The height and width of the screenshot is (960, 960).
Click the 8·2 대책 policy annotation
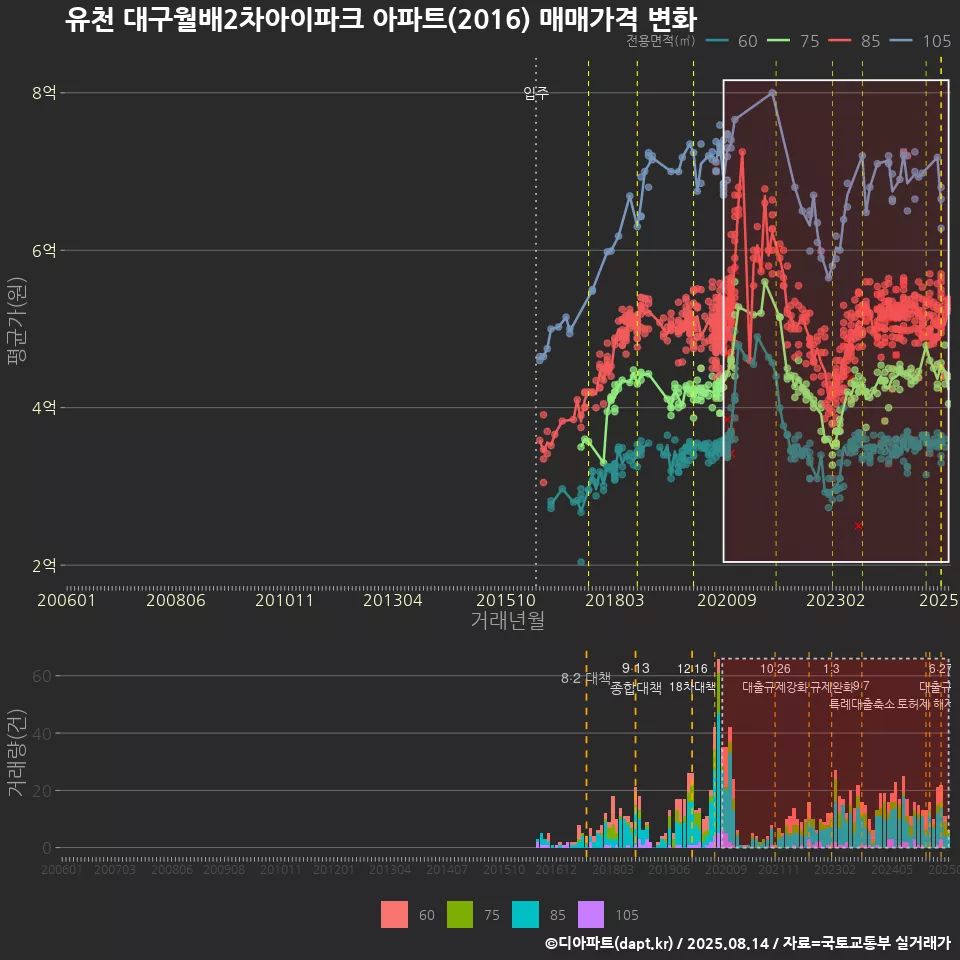coord(586,678)
